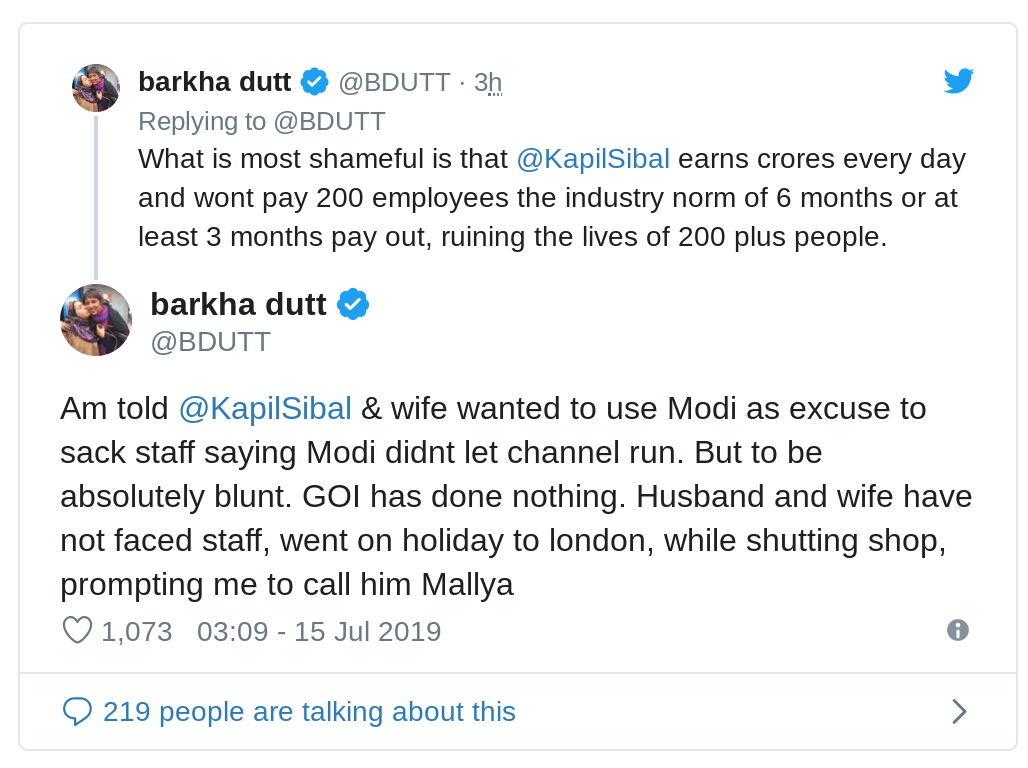This screenshot has height=768, width=1028.
Task: Open the tweet info icon
Action: tap(957, 630)
